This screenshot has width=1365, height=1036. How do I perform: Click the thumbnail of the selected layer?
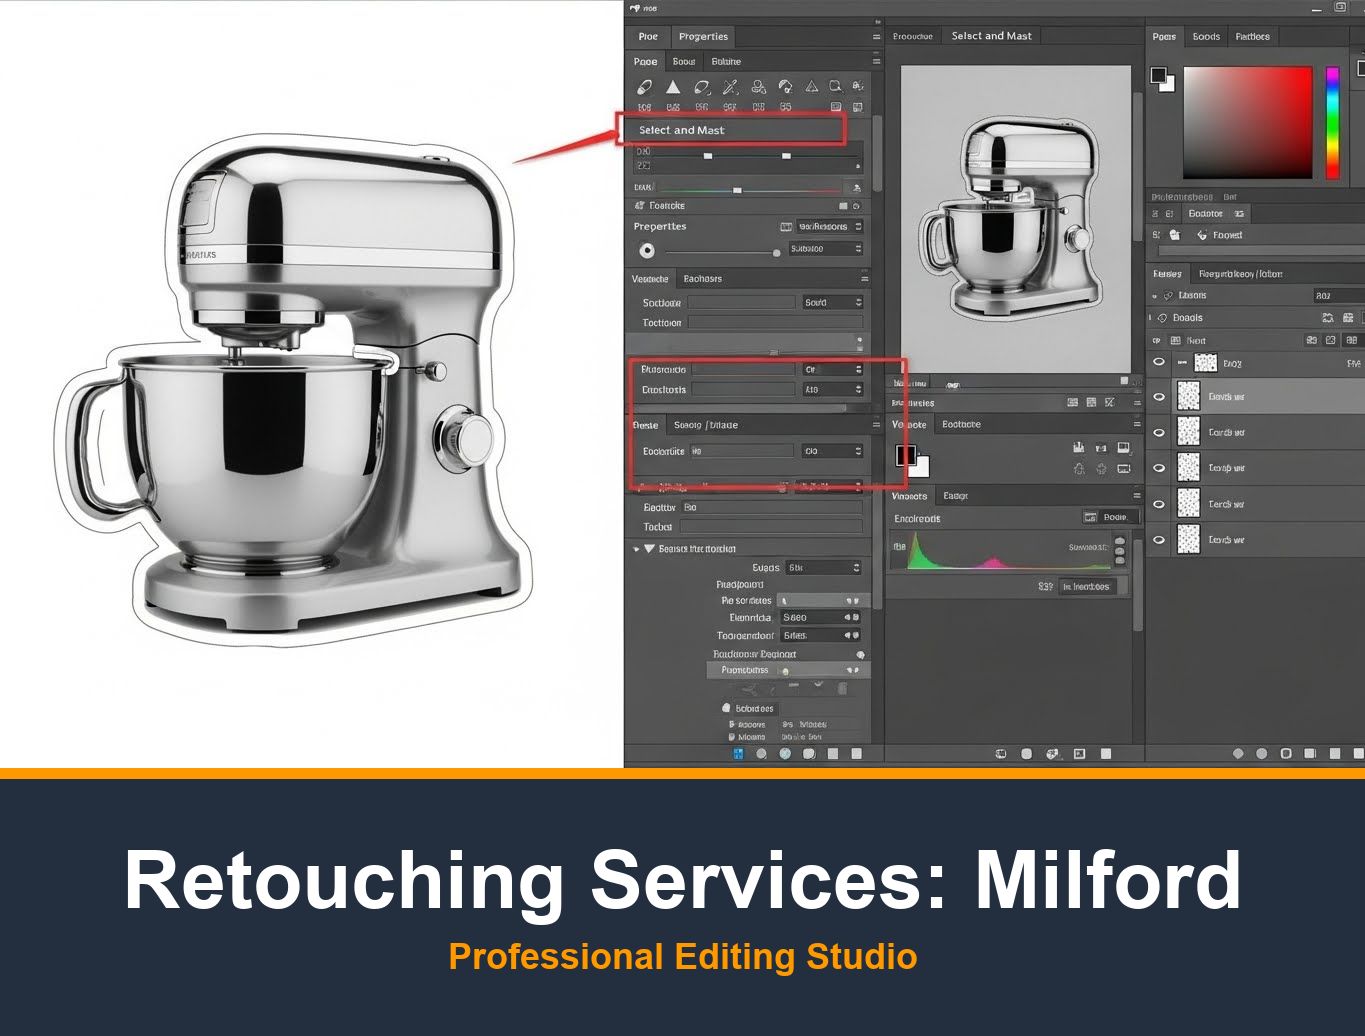pyautogui.click(x=1190, y=396)
